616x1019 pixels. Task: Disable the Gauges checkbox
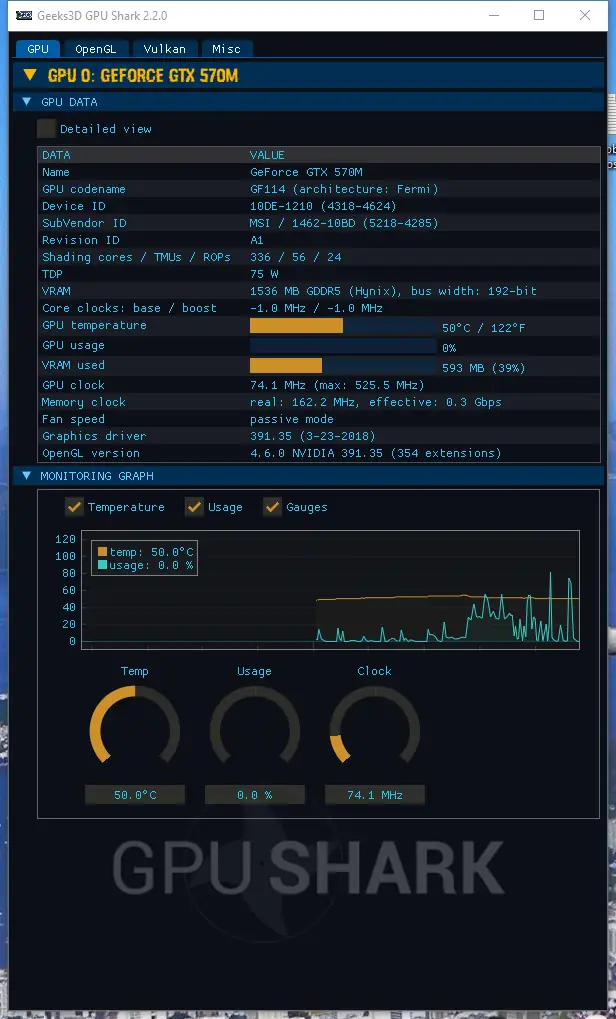pyautogui.click(x=272, y=507)
